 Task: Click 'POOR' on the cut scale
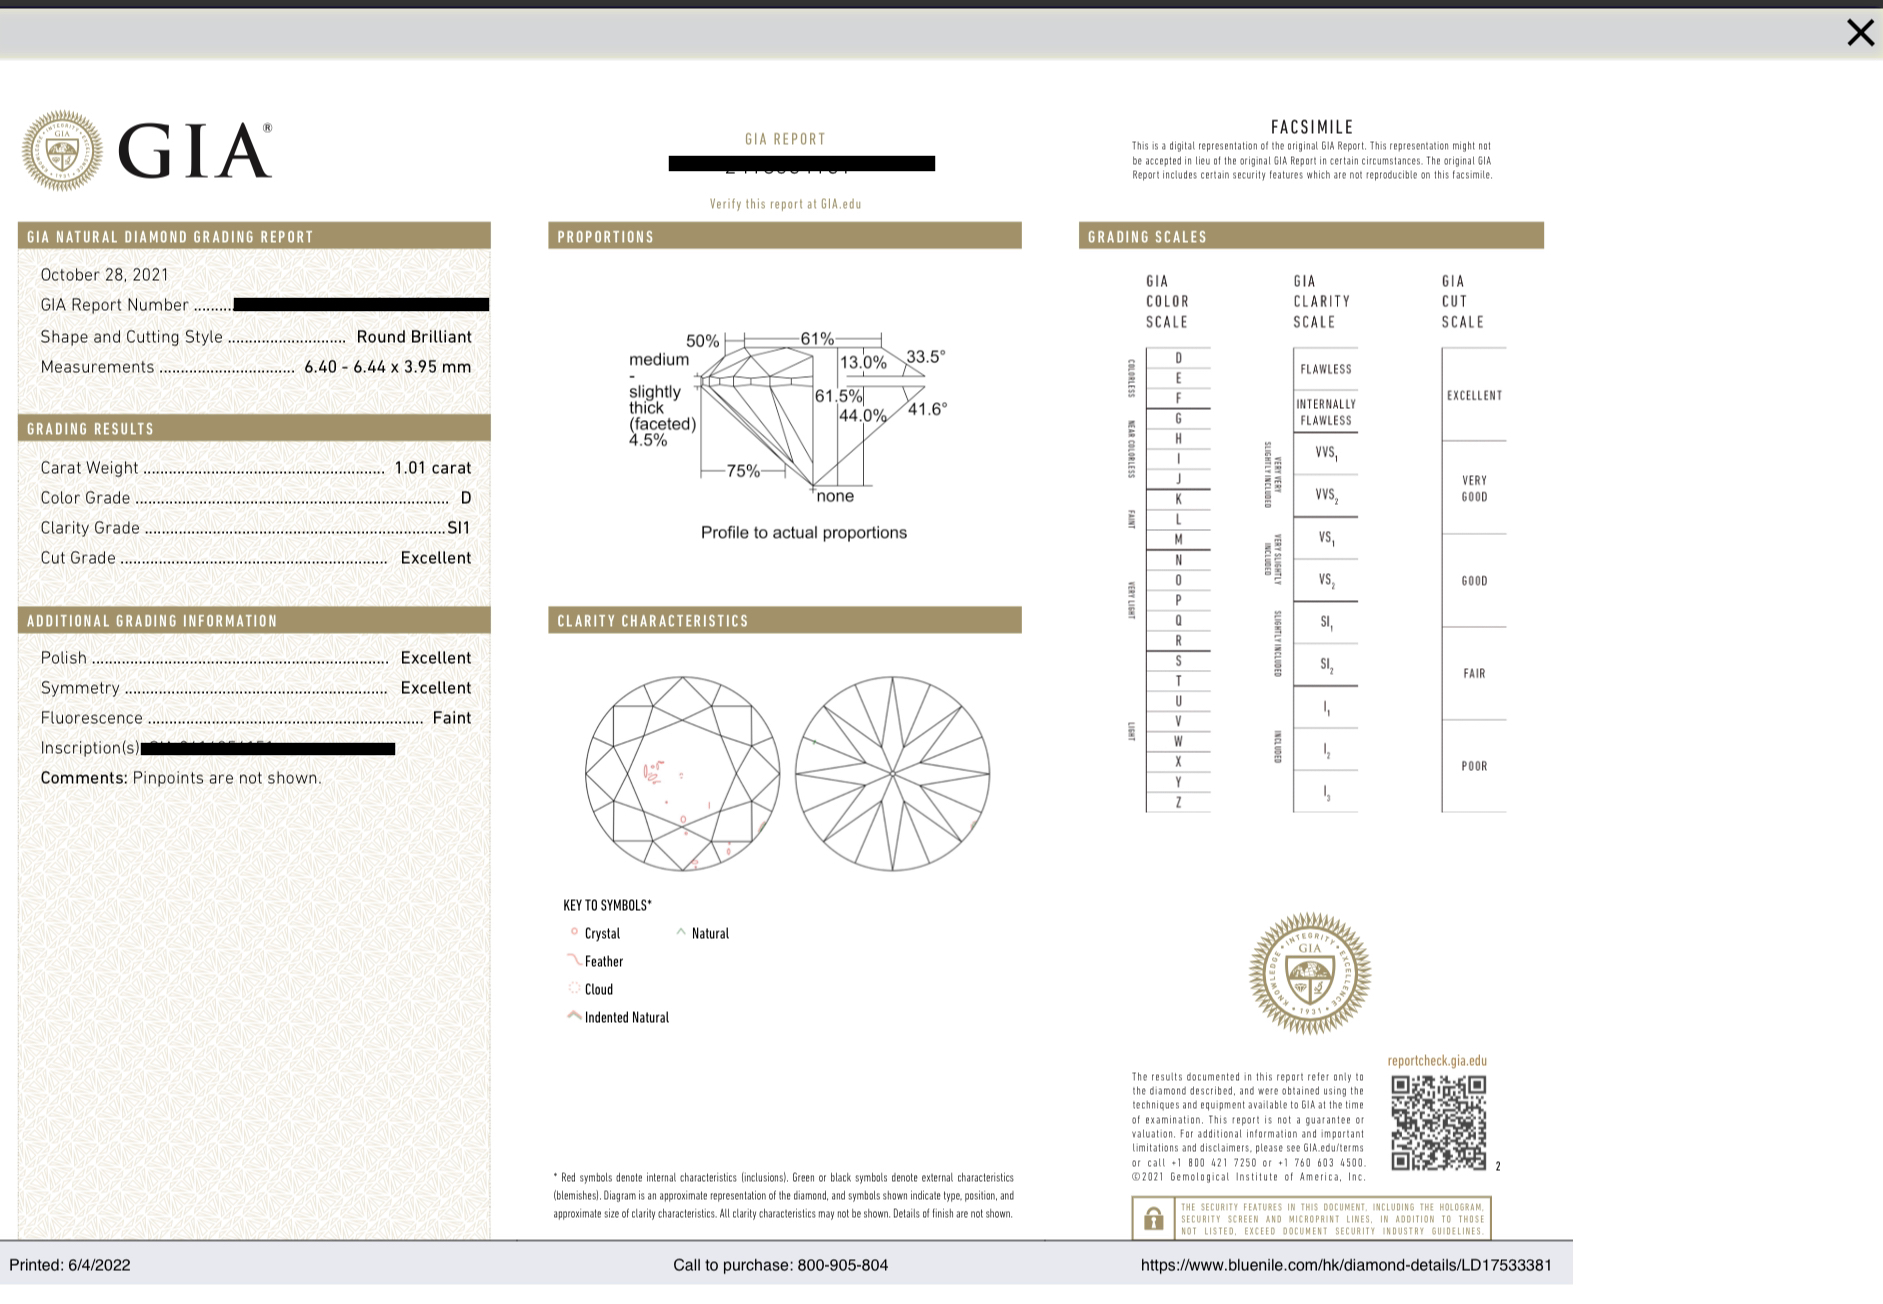click(1474, 766)
